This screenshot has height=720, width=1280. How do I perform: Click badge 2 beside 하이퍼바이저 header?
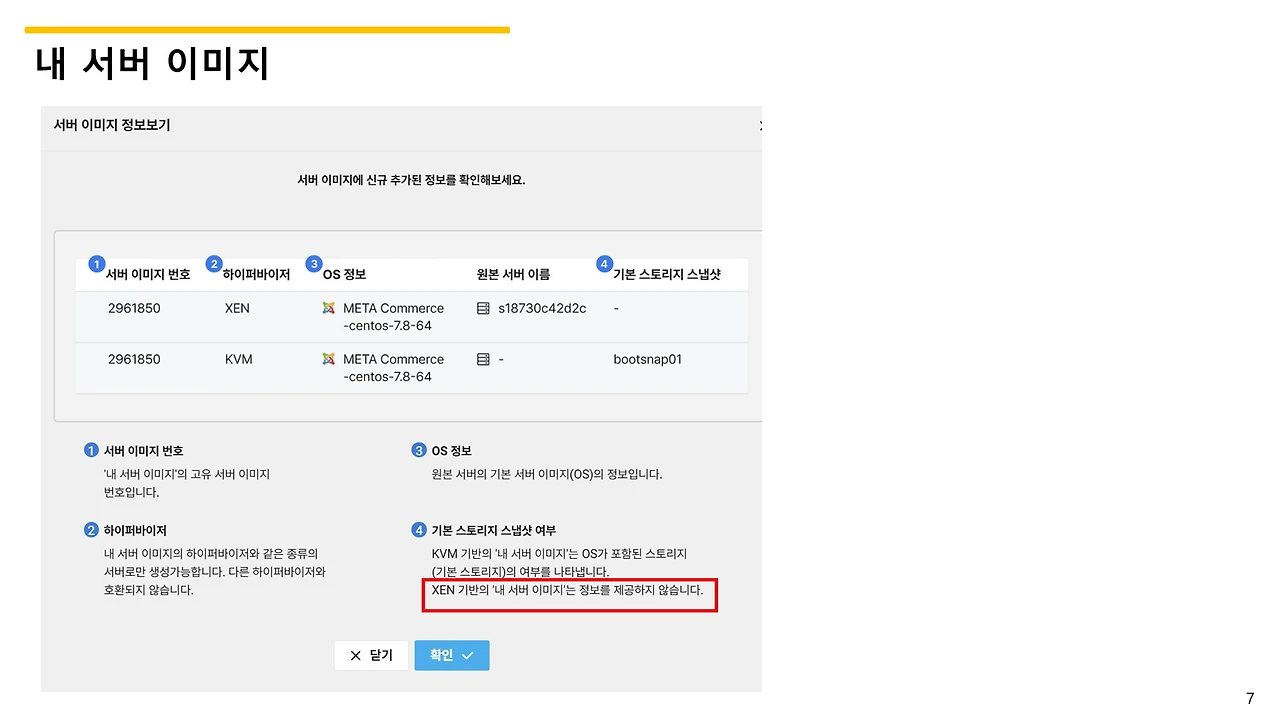(x=214, y=264)
